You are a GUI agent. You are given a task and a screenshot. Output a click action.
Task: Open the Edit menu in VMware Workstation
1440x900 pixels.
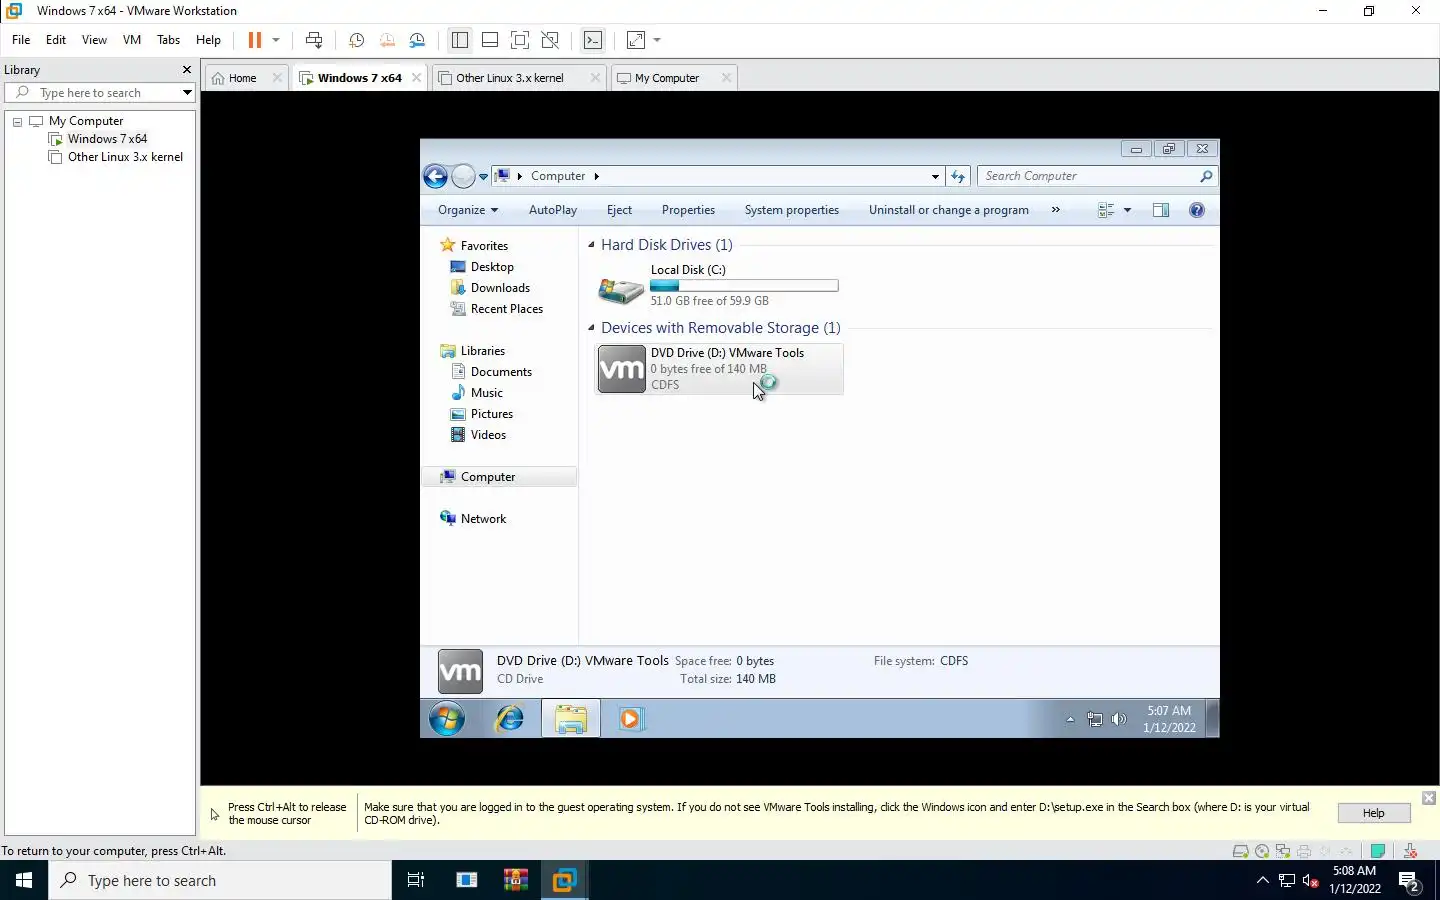(56, 40)
